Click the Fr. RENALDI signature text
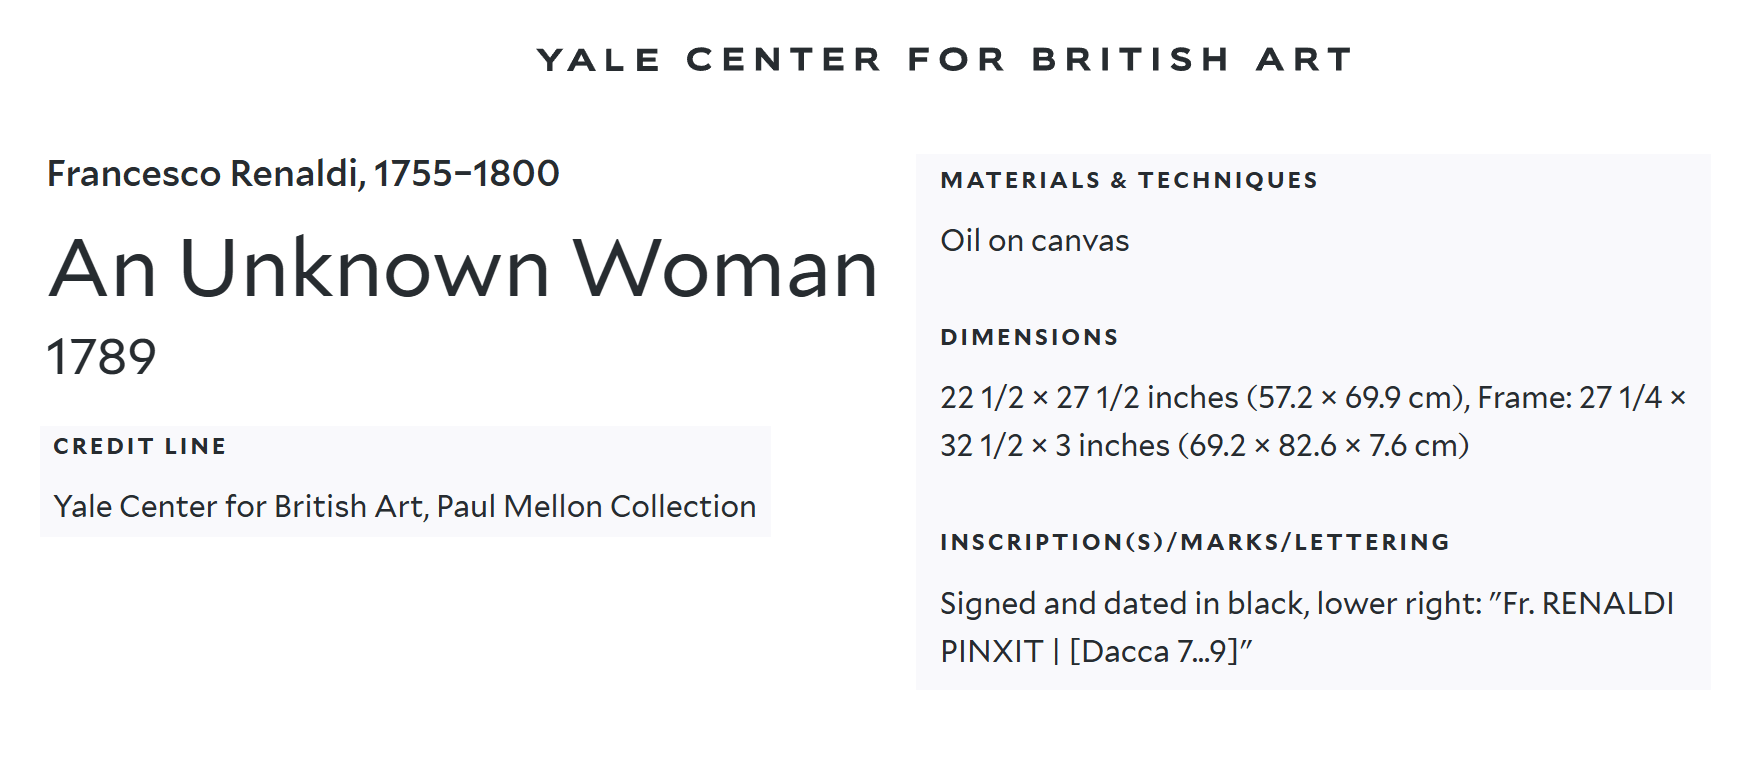The width and height of the screenshot is (1764, 781). 1588,604
